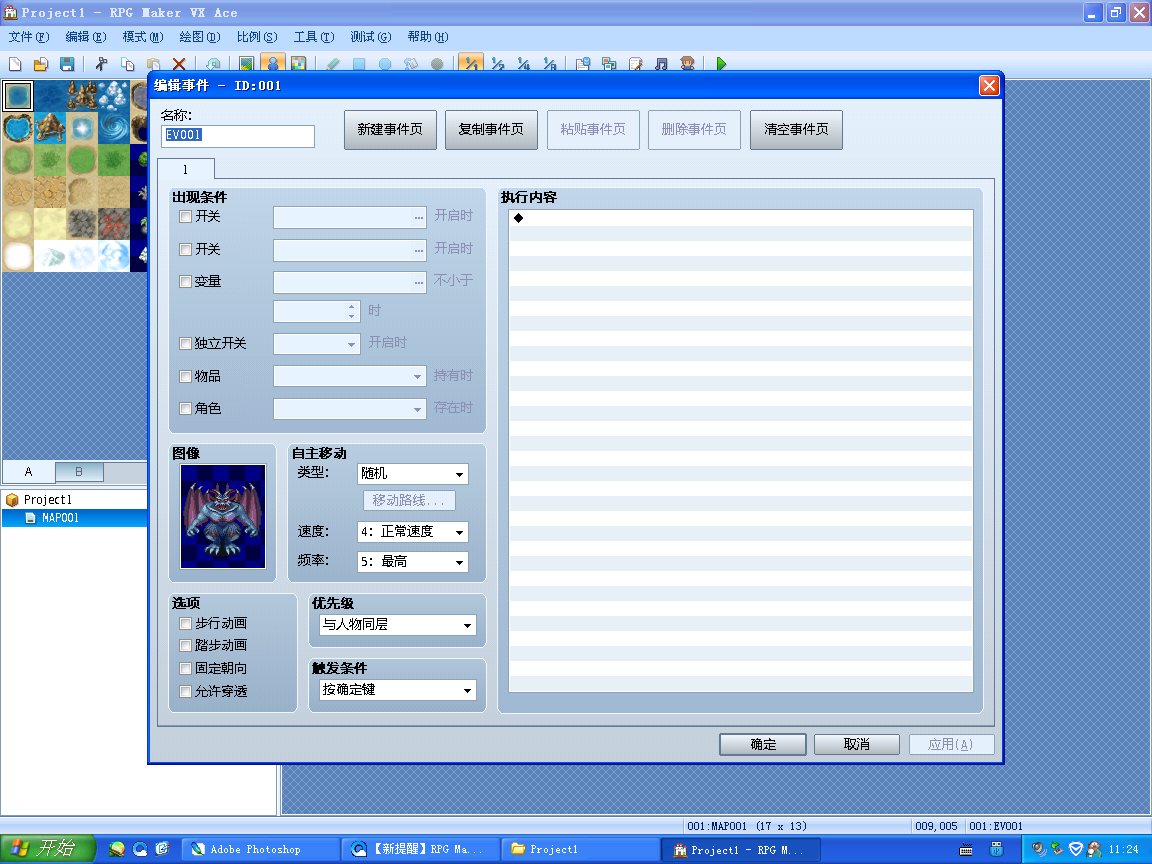Select the first line in 执行内容 list

[x=741, y=218]
